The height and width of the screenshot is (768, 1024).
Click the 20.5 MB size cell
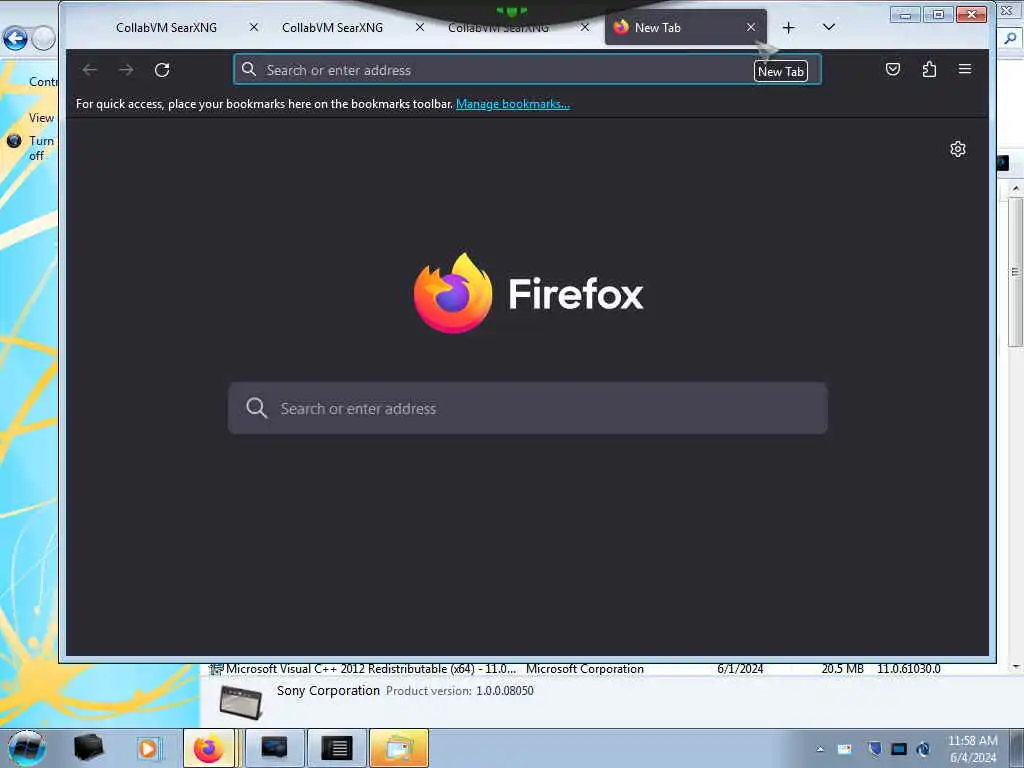(x=842, y=669)
